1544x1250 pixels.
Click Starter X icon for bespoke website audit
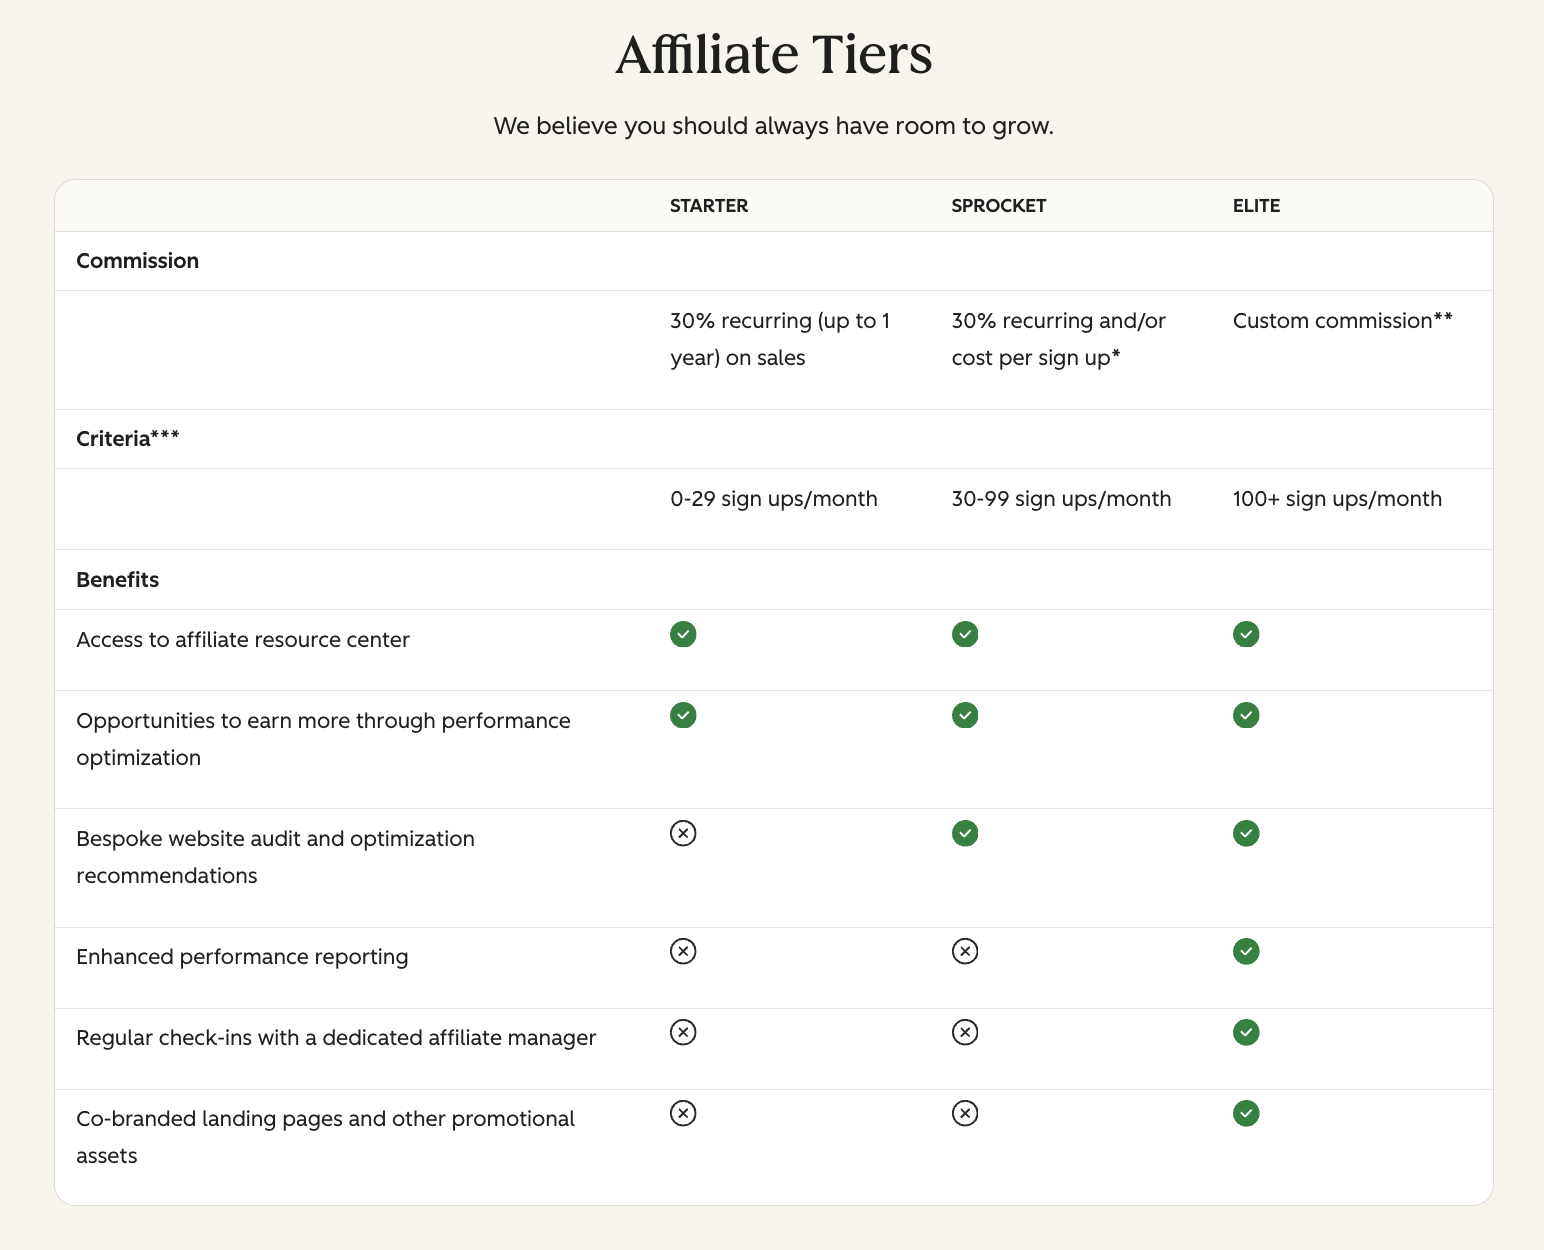[683, 833]
